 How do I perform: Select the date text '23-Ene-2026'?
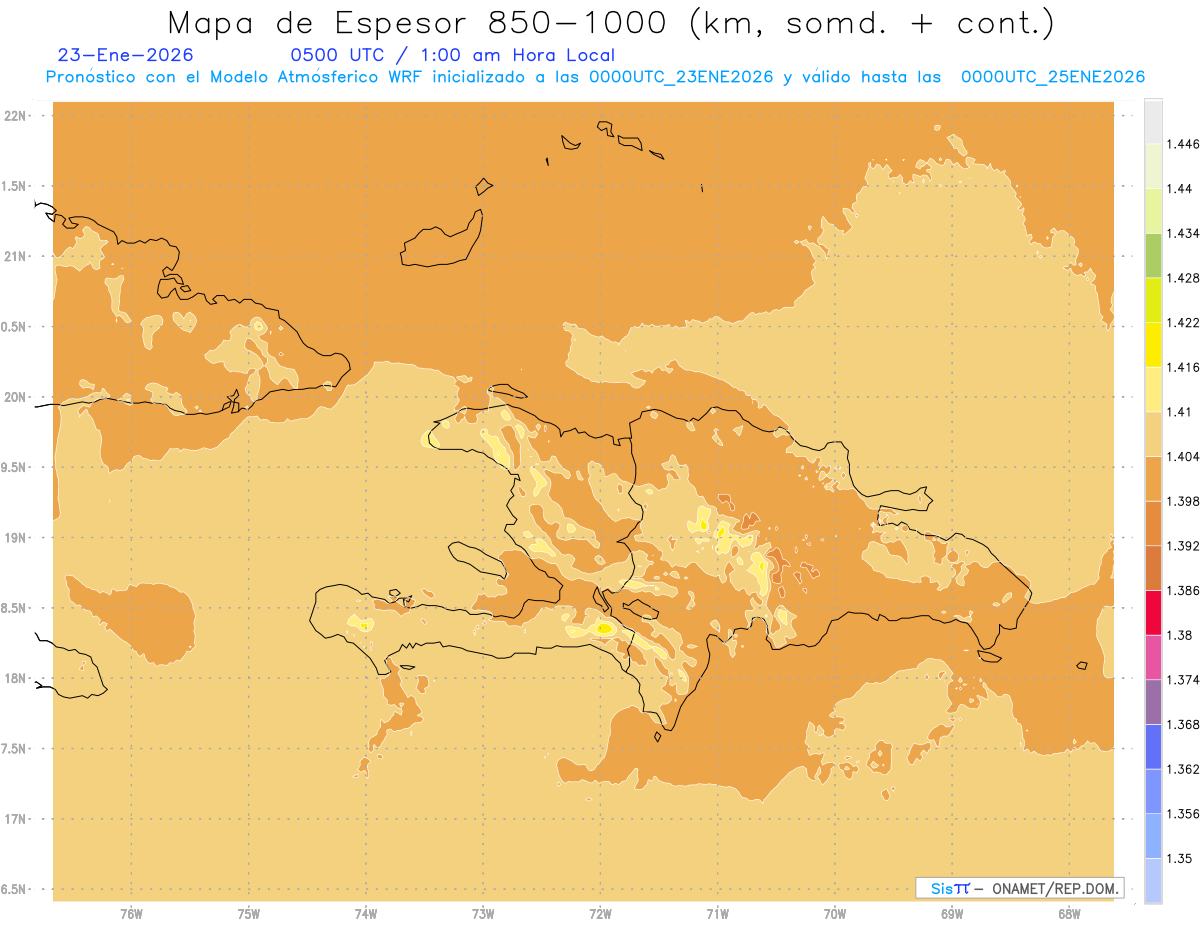click(126, 56)
